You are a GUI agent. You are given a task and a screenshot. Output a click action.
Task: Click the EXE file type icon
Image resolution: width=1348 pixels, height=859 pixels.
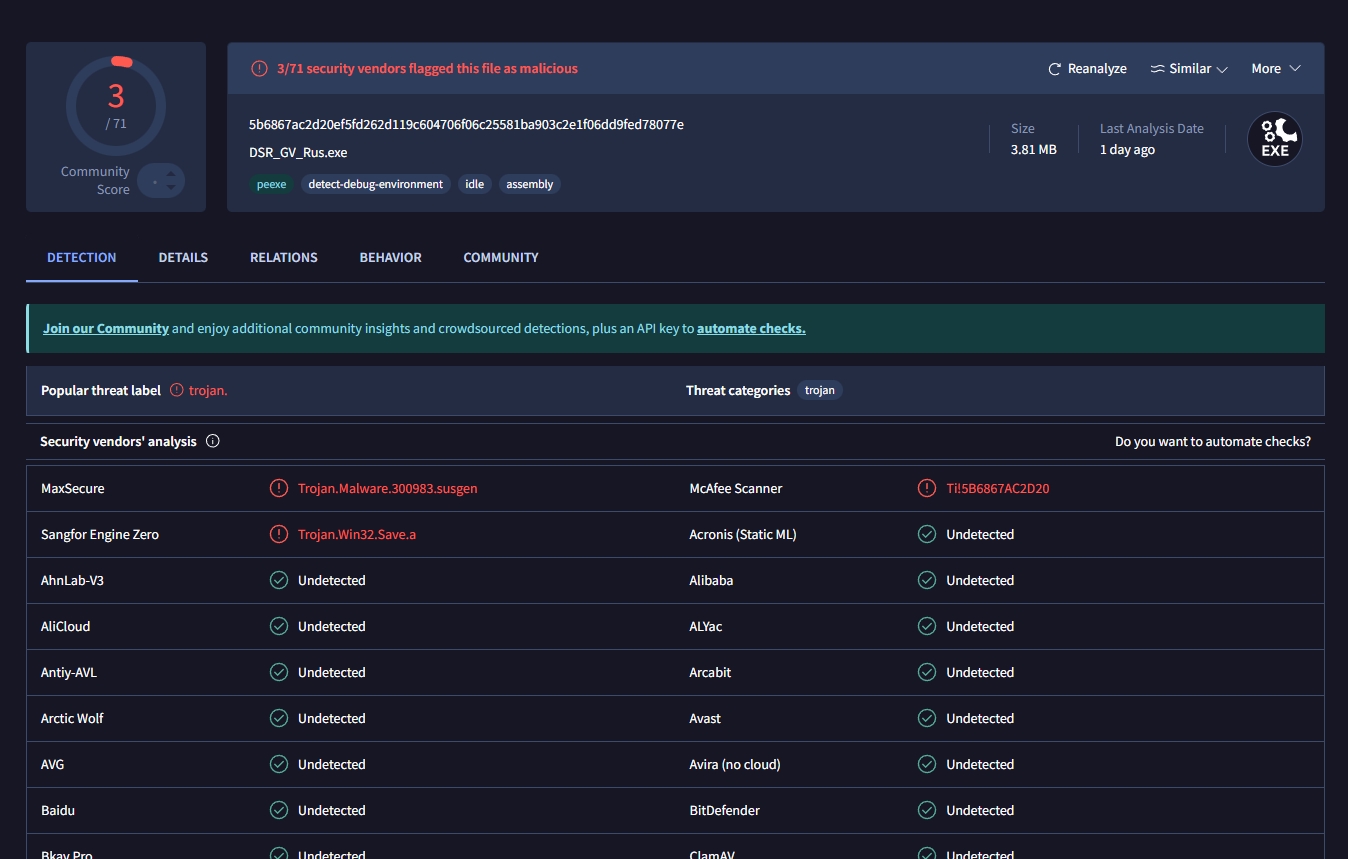[1274, 139]
